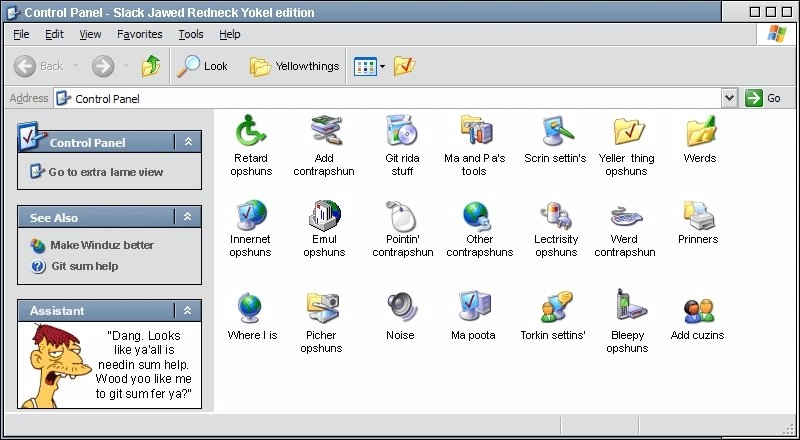
Task: Open the Favorites menu
Action: pos(139,34)
